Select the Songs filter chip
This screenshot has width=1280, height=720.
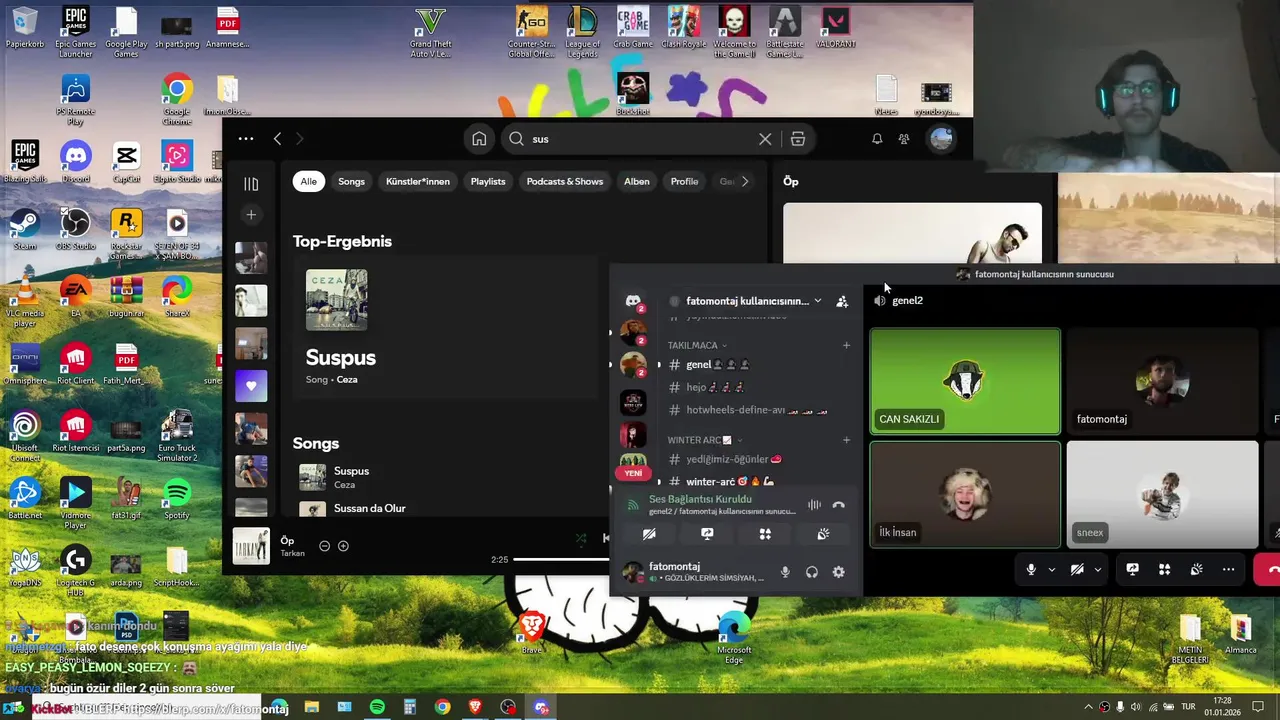coord(351,181)
